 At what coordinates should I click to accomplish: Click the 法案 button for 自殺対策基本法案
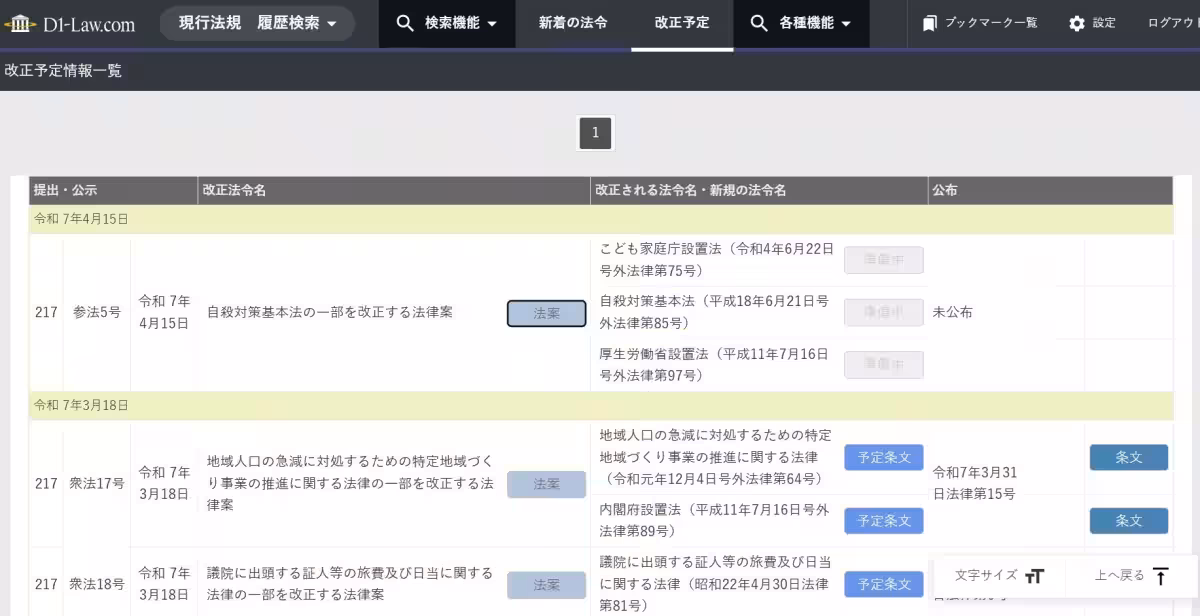546,313
